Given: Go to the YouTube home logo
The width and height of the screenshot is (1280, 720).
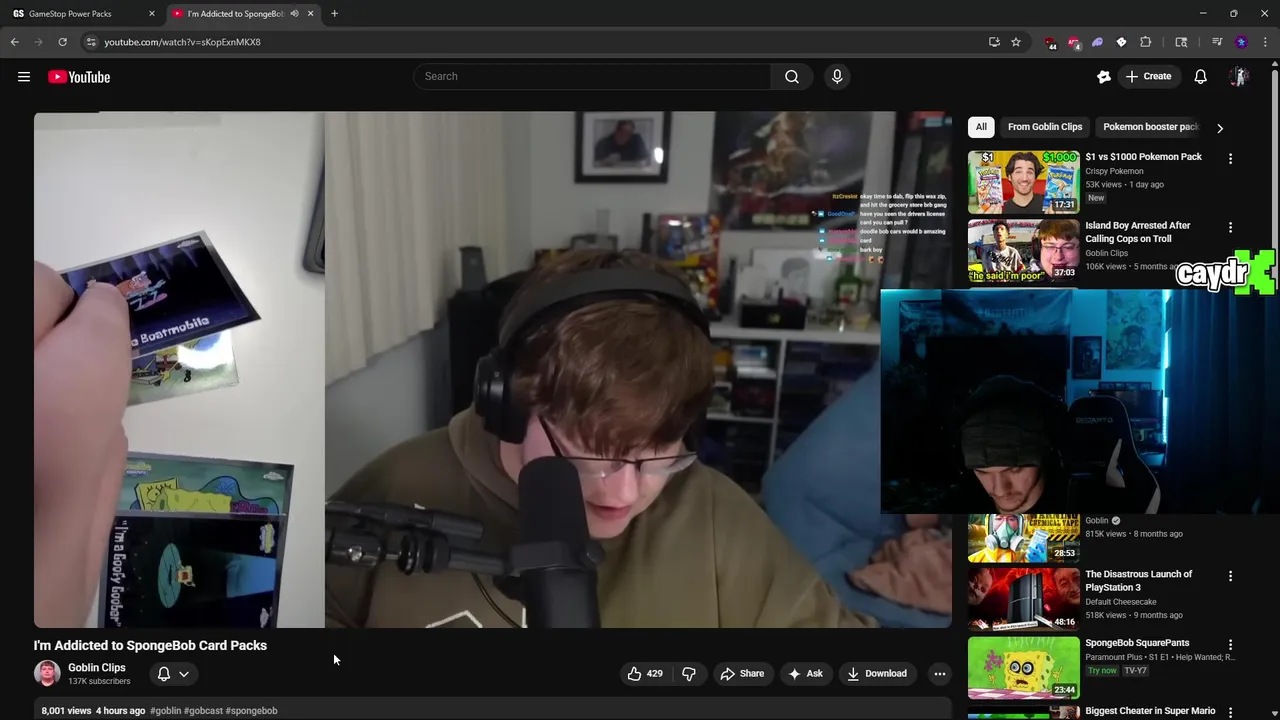Looking at the screenshot, I should (x=79, y=77).
